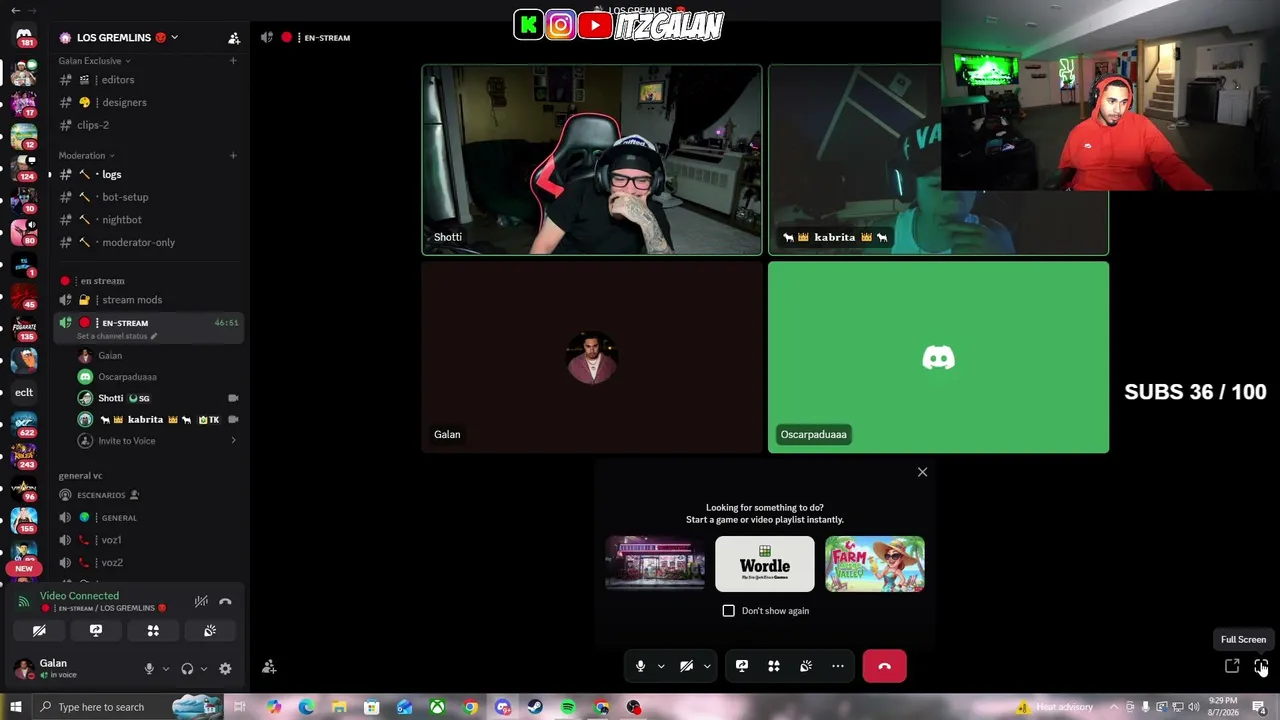The width and height of the screenshot is (1280, 720).
Task: Pop out the call window
Action: pyautogui.click(x=1232, y=666)
